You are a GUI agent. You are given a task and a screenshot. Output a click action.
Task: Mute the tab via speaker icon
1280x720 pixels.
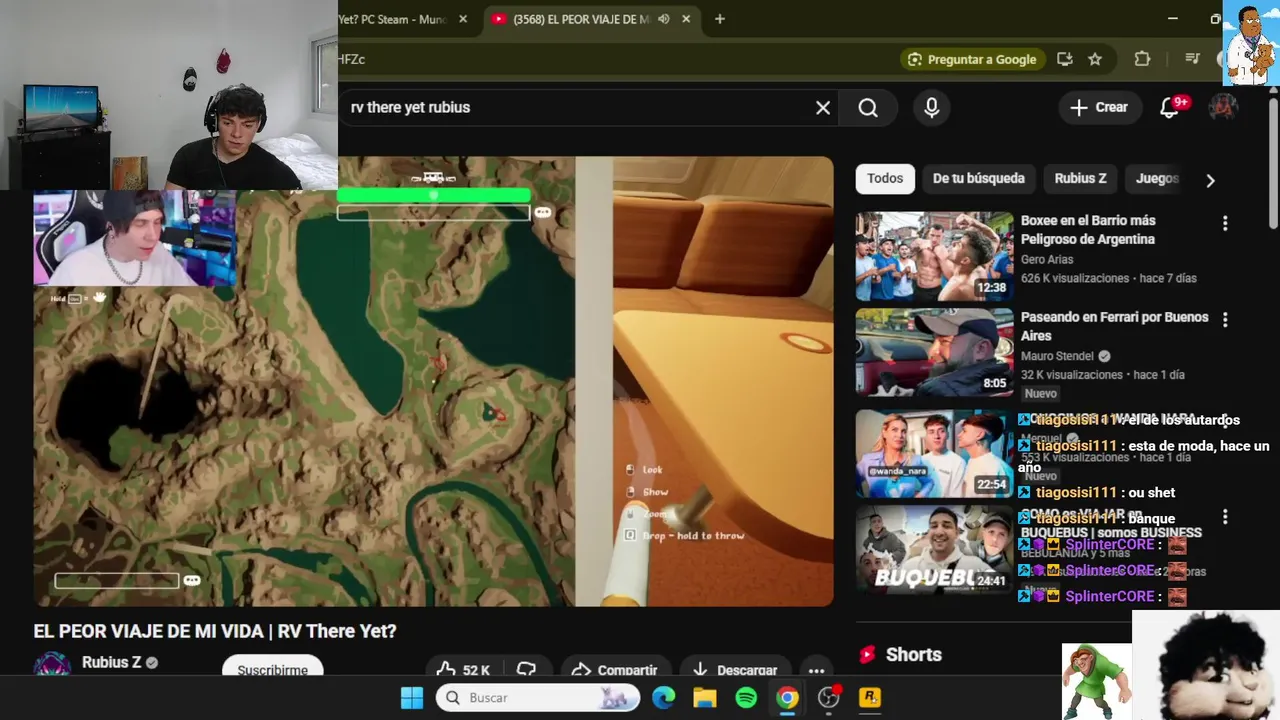[x=663, y=19]
